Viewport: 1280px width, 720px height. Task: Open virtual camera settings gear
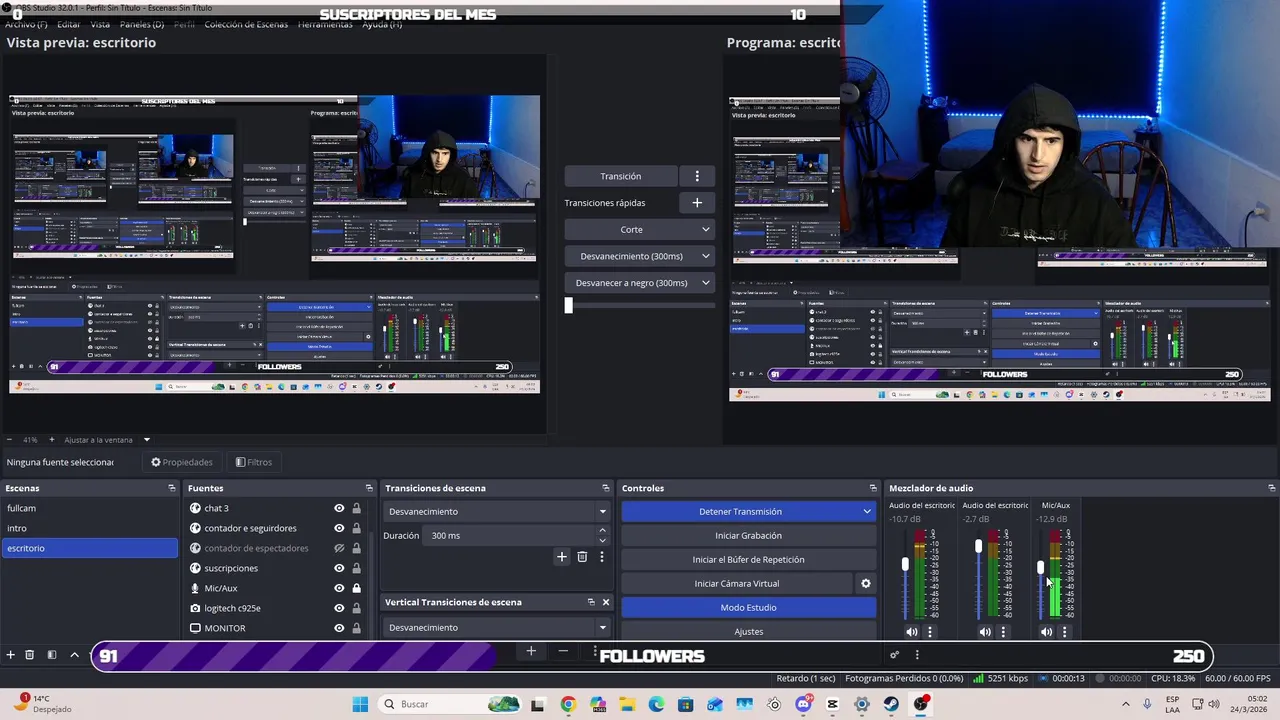pyautogui.click(x=866, y=584)
